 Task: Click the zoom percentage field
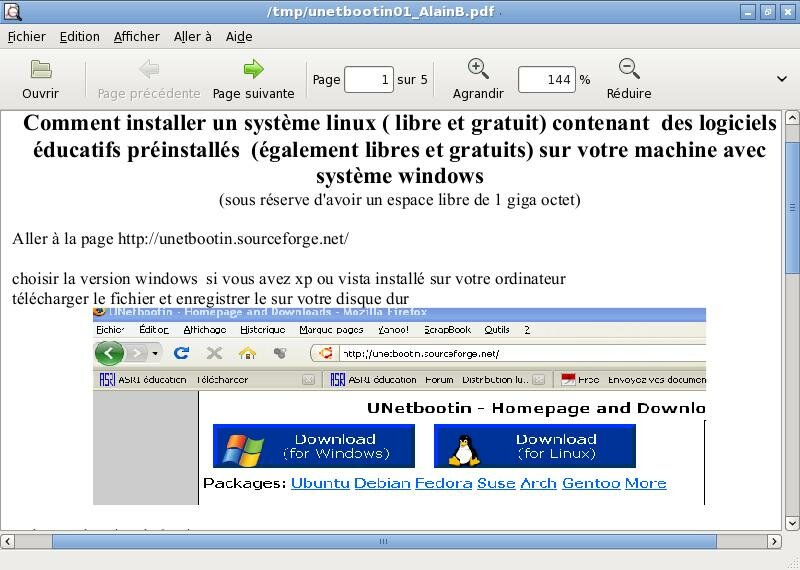tap(546, 80)
